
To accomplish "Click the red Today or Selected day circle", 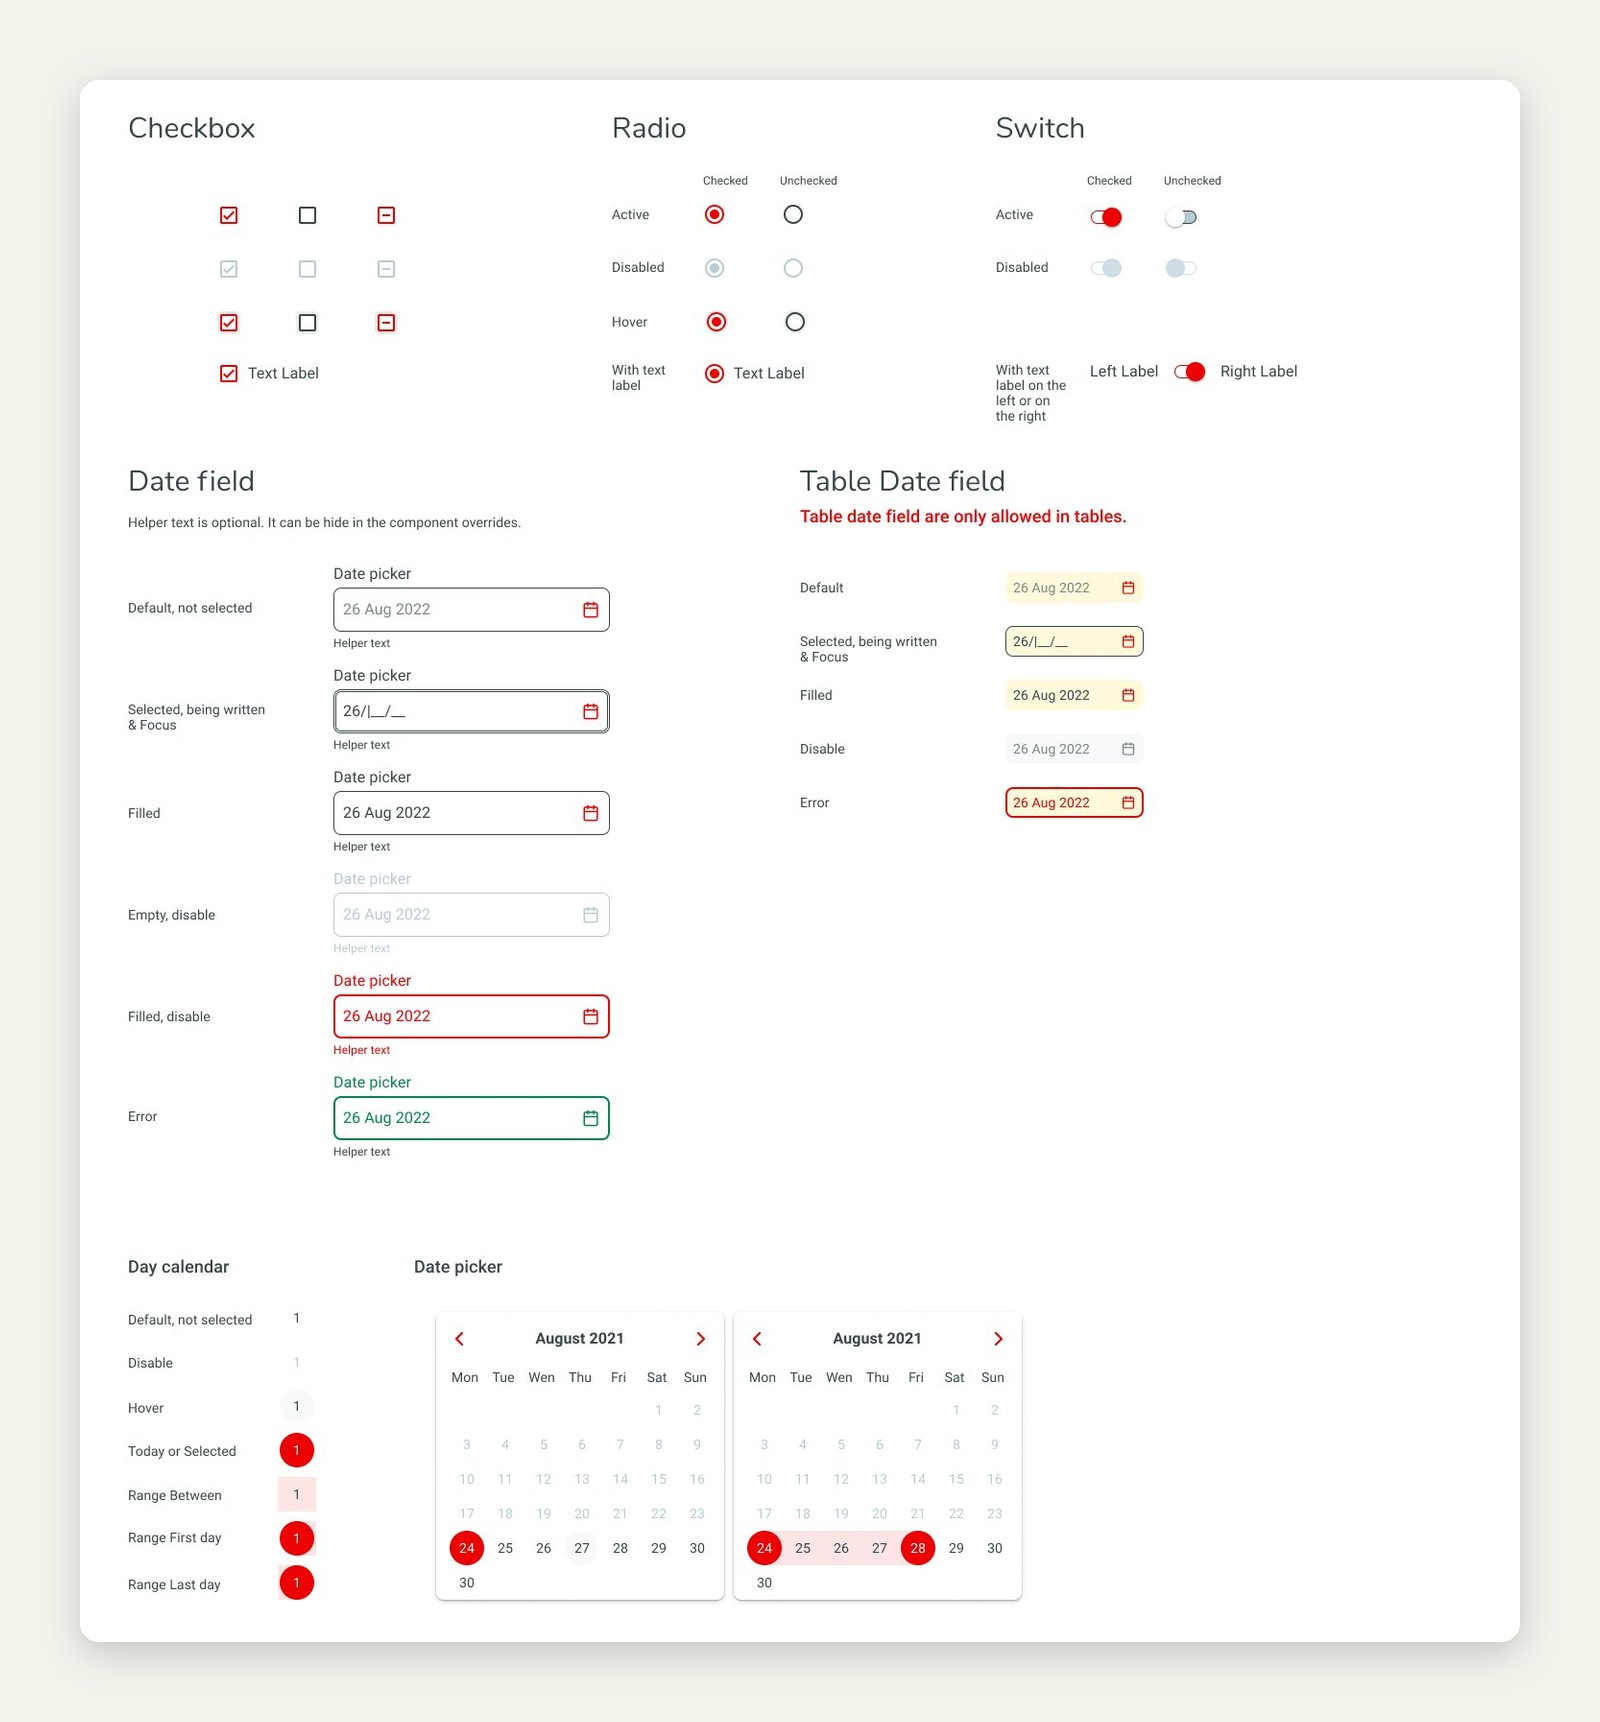I will 296,1450.
